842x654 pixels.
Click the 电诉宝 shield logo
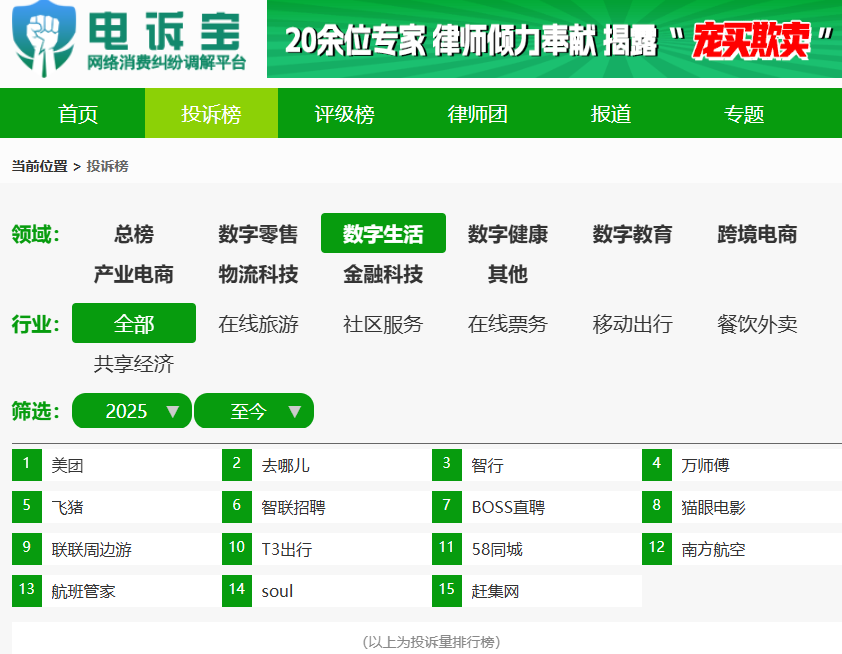point(43,39)
